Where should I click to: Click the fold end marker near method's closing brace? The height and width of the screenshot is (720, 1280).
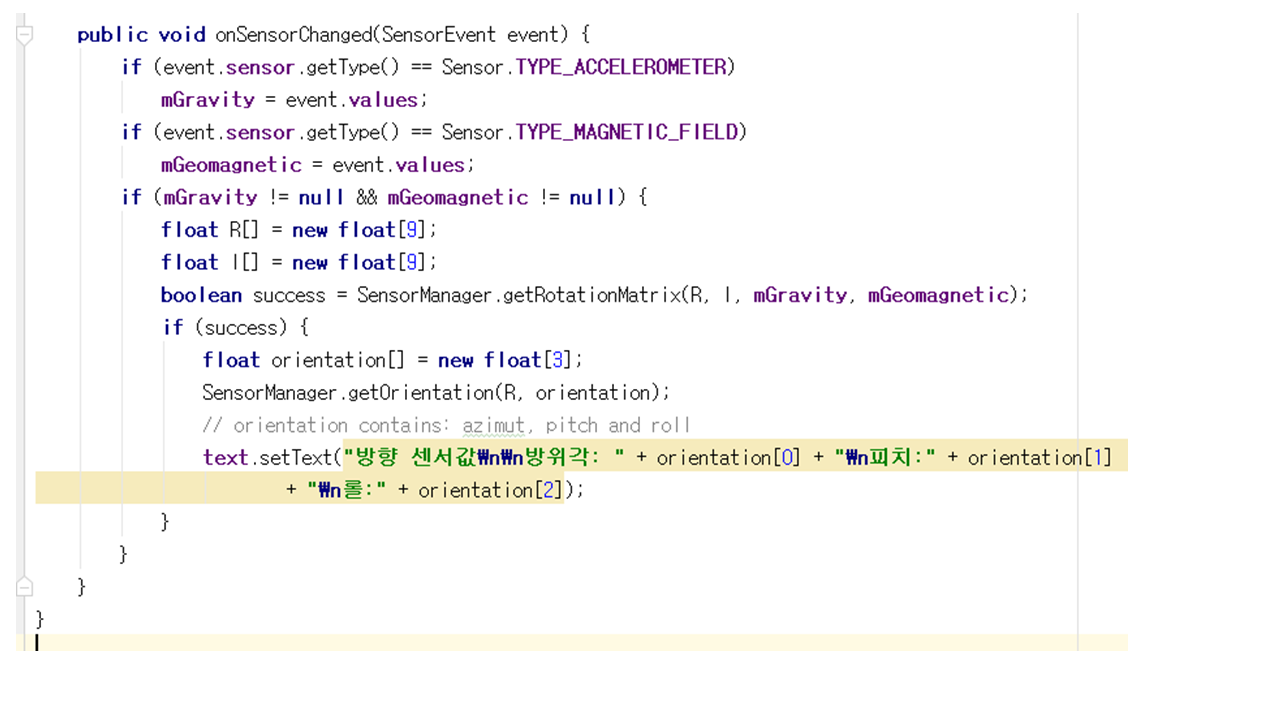point(25,586)
